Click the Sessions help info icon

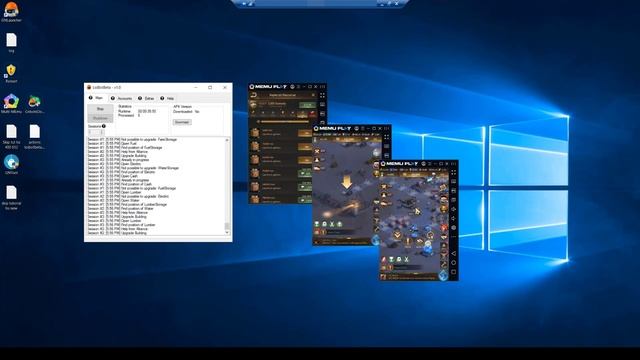pyautogui.click(x=104, y=126)
